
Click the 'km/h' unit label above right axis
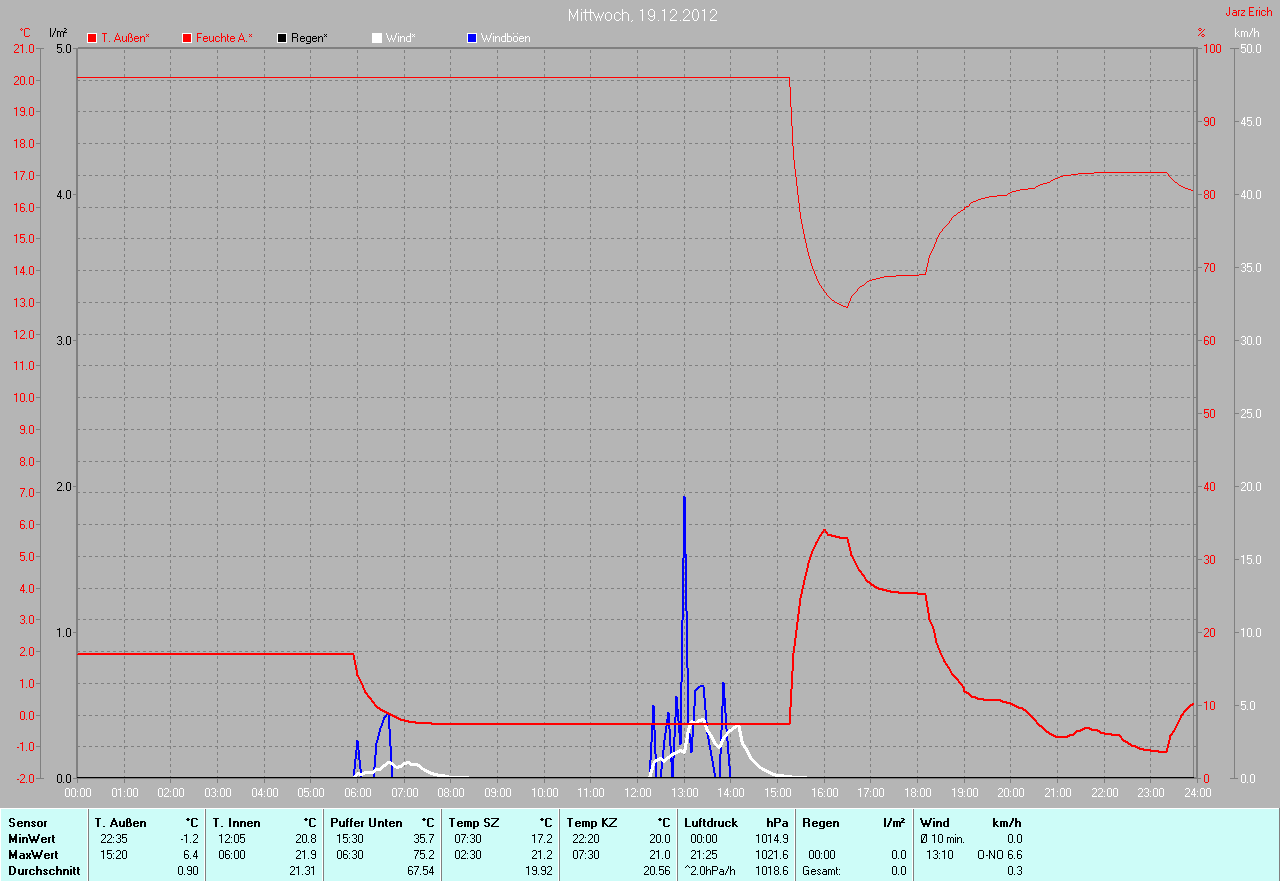(x=1246, y=33)
